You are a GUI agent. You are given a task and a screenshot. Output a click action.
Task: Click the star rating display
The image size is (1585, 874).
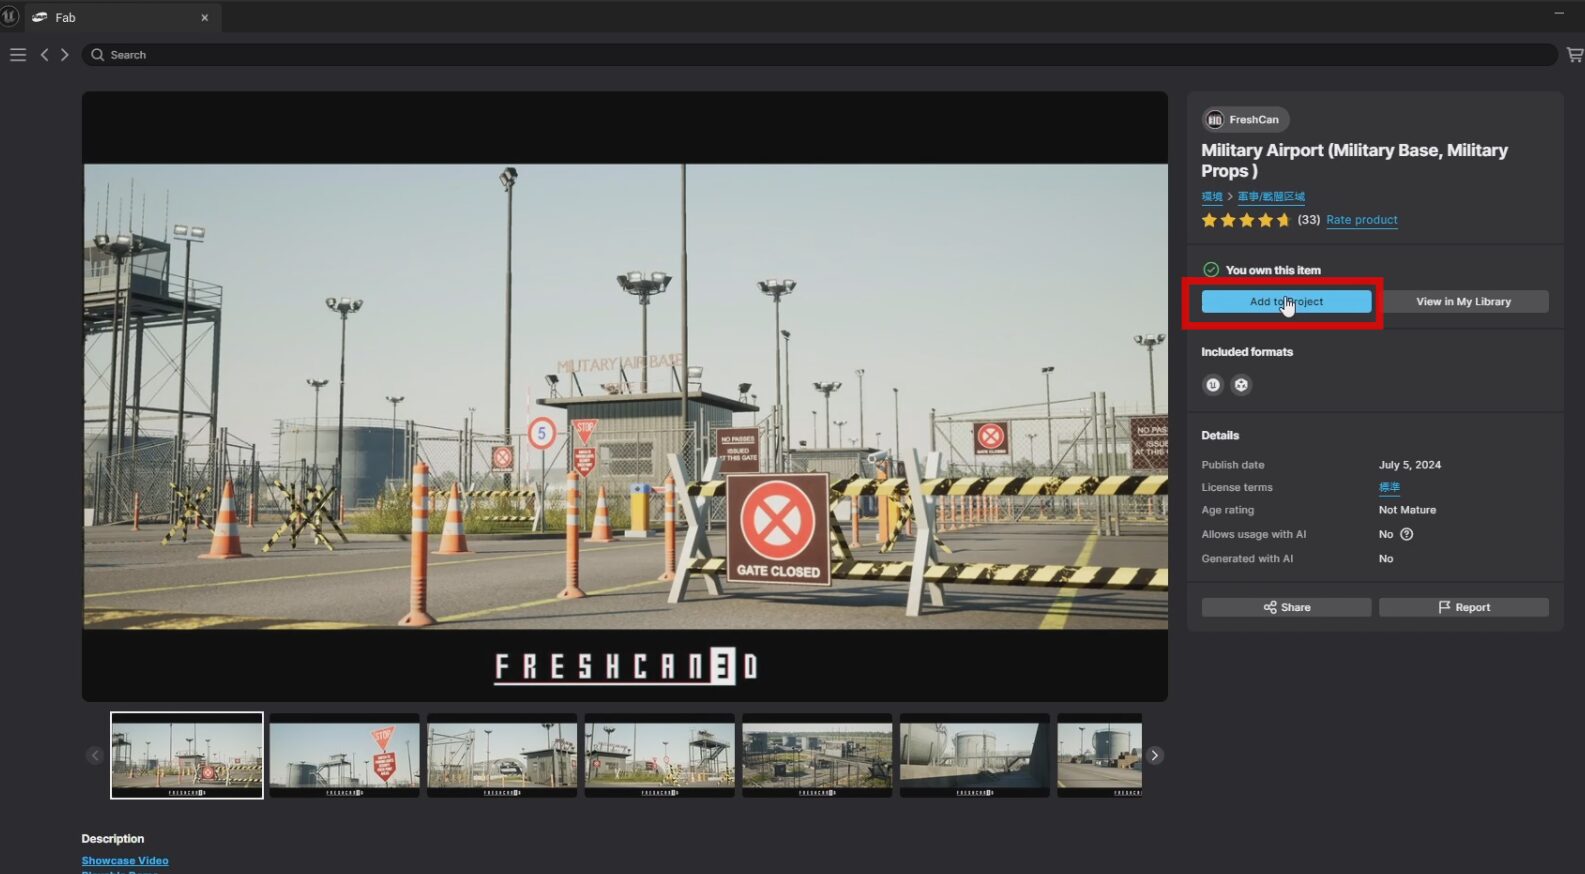(1246, 220)
